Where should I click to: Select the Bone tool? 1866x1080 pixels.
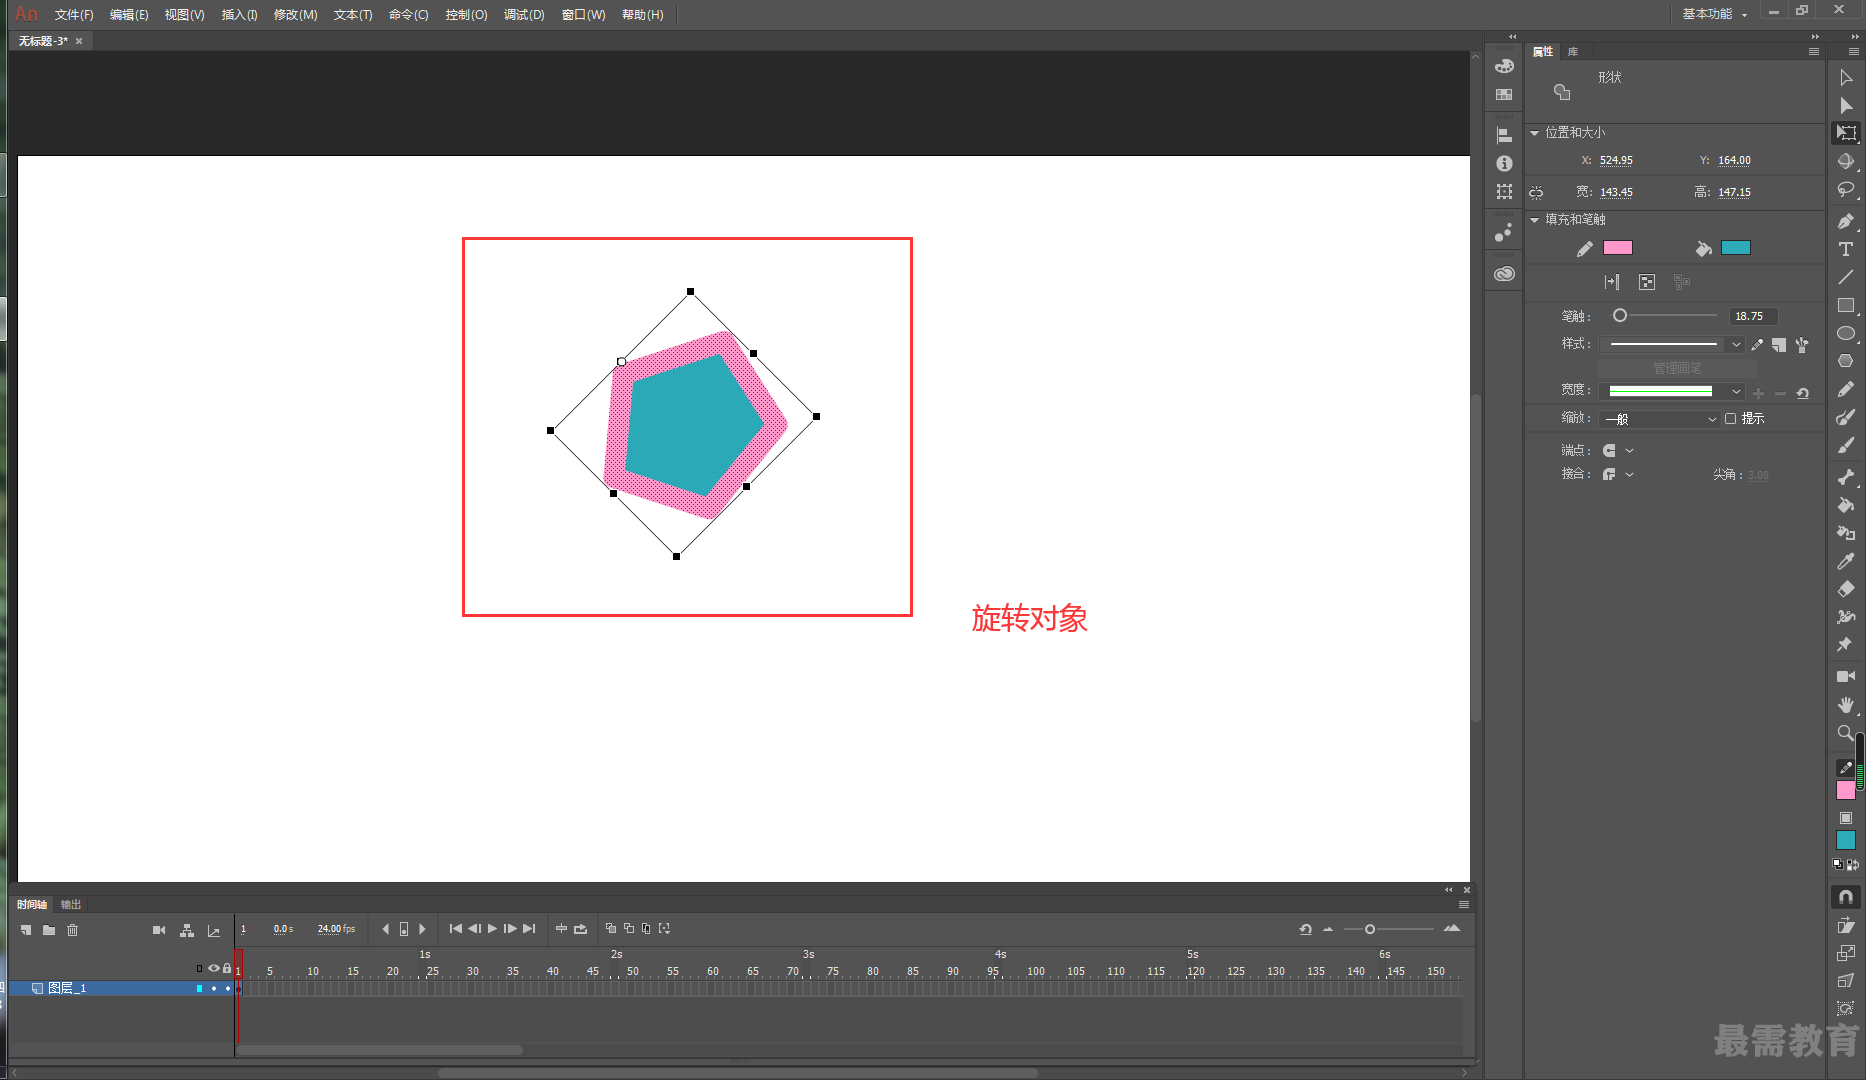(x=1846, y=477)
